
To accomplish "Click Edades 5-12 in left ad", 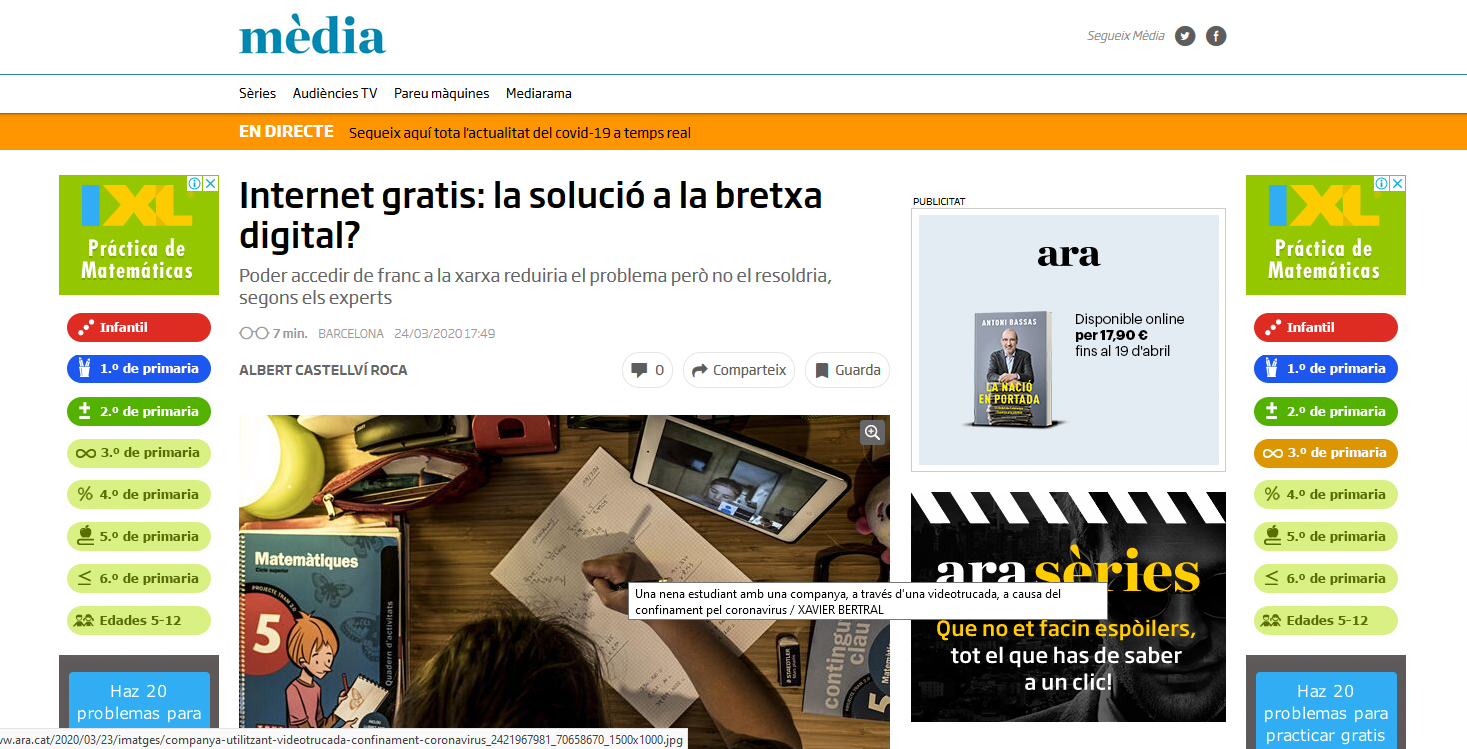I will click(139, 620).
